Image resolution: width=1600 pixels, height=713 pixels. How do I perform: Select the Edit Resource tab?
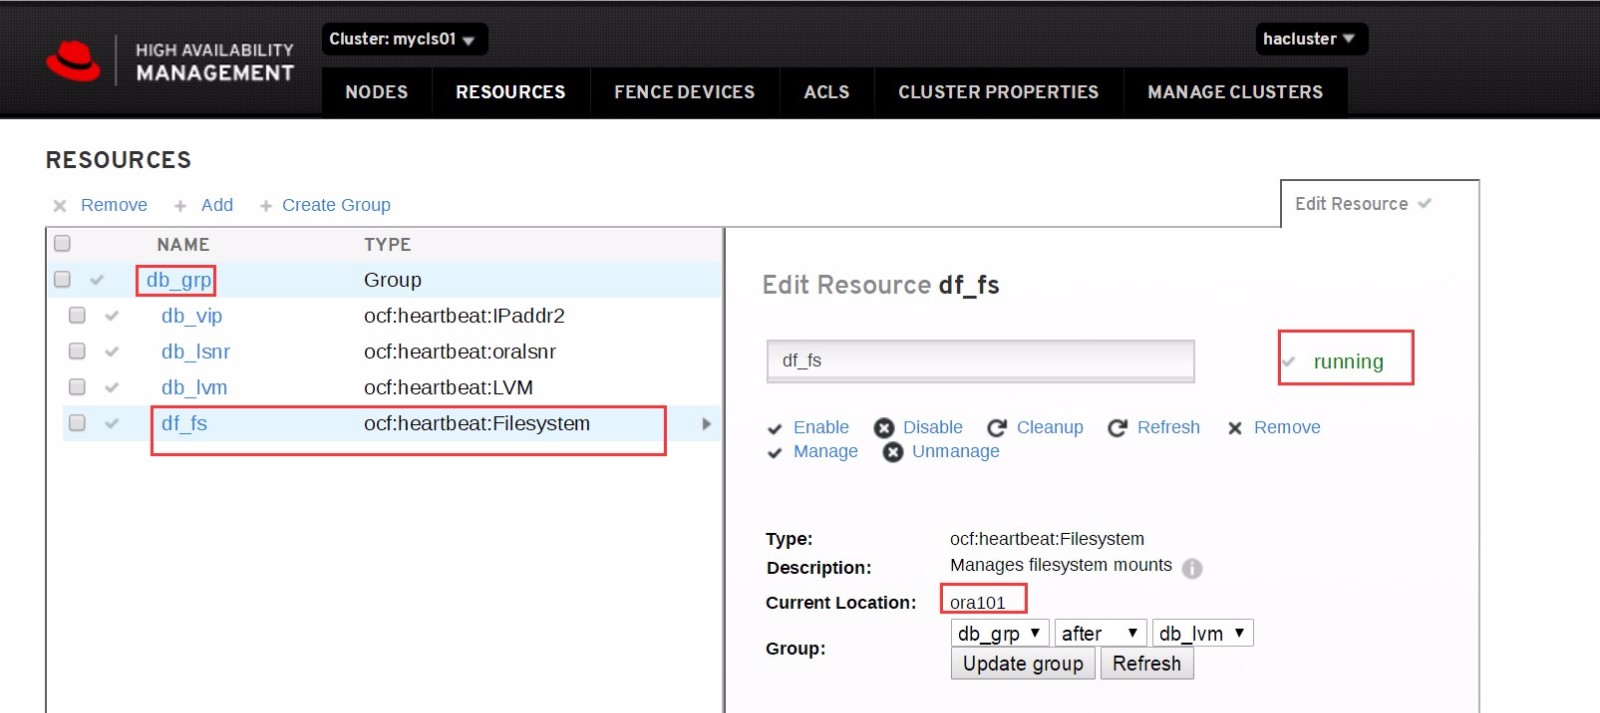[x=1380, y=204]
